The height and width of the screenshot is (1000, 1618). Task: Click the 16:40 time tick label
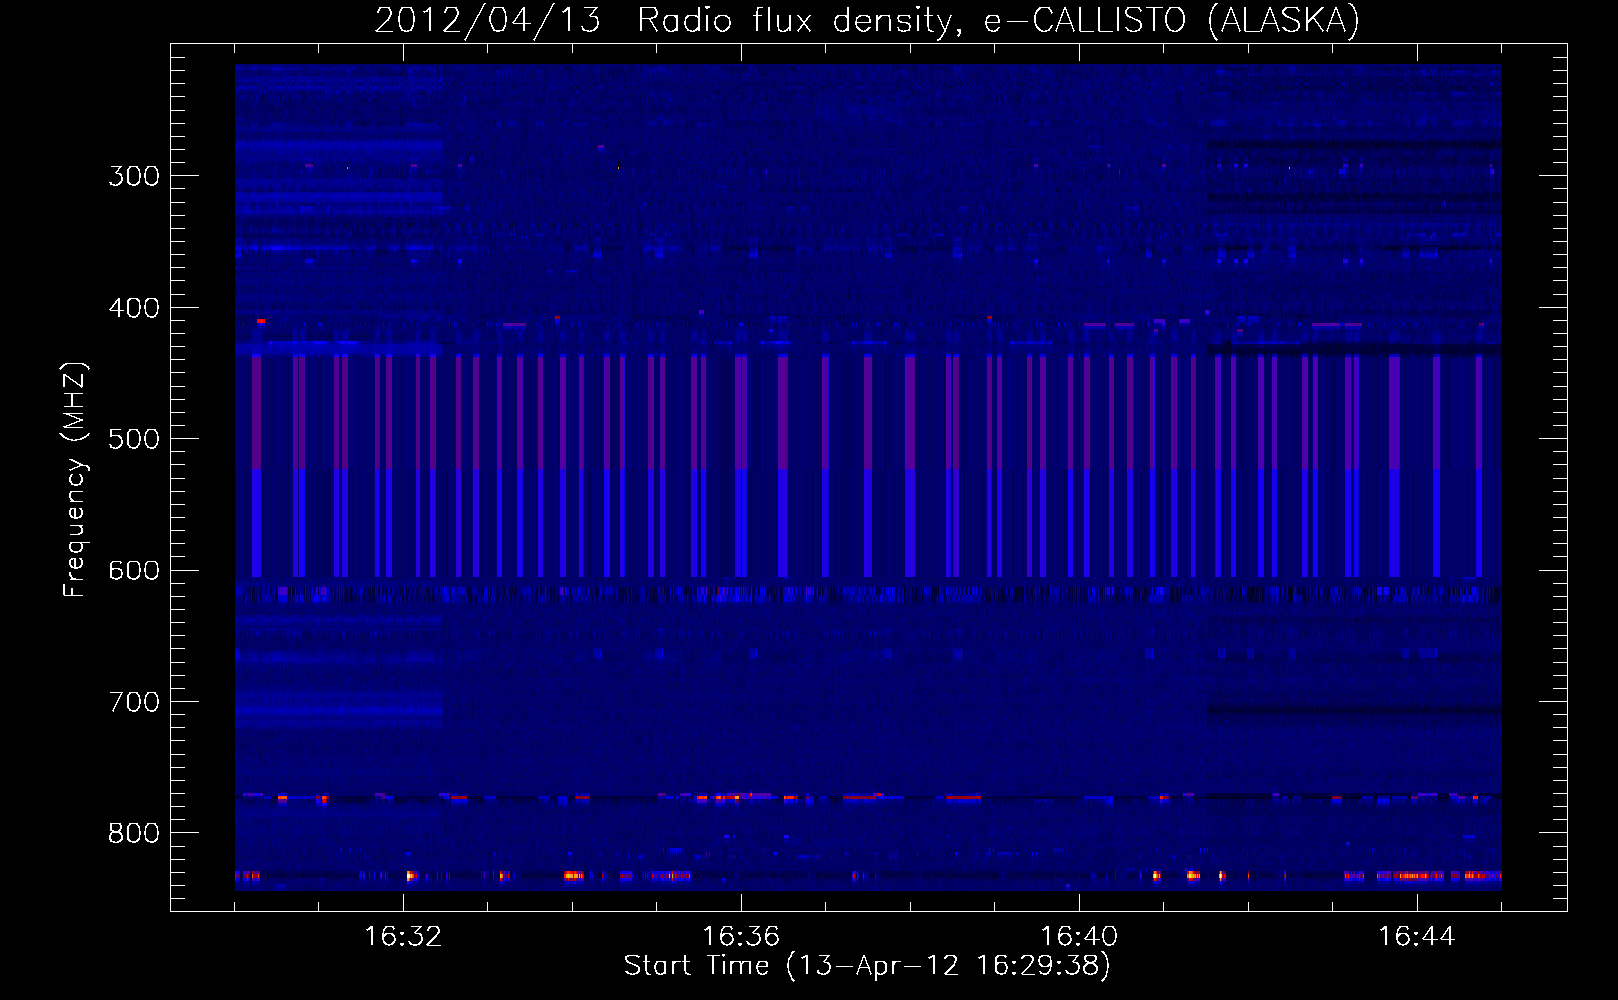tap(1079, 937)
